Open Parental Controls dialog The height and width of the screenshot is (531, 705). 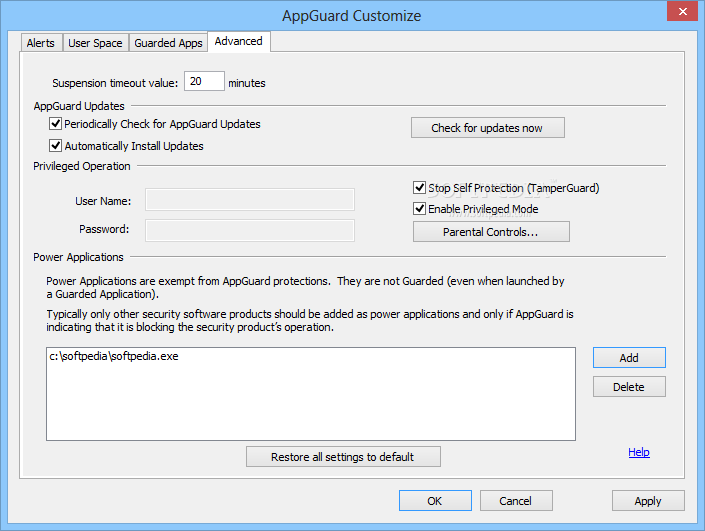tap(491, 232)
